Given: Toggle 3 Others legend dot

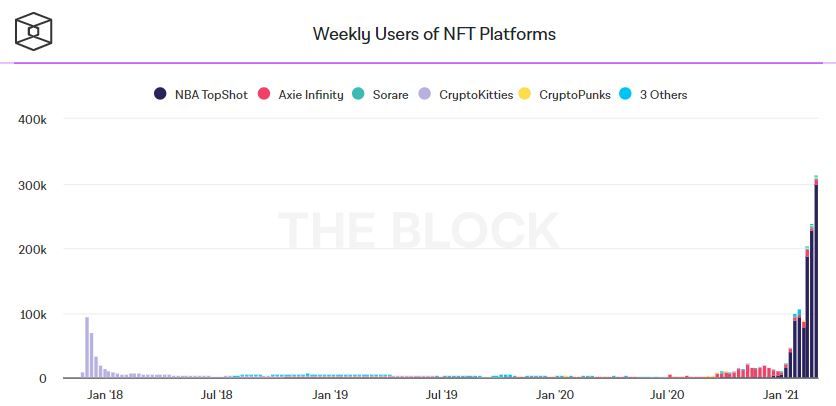Looking at the screenshot, I should point(627,95).
